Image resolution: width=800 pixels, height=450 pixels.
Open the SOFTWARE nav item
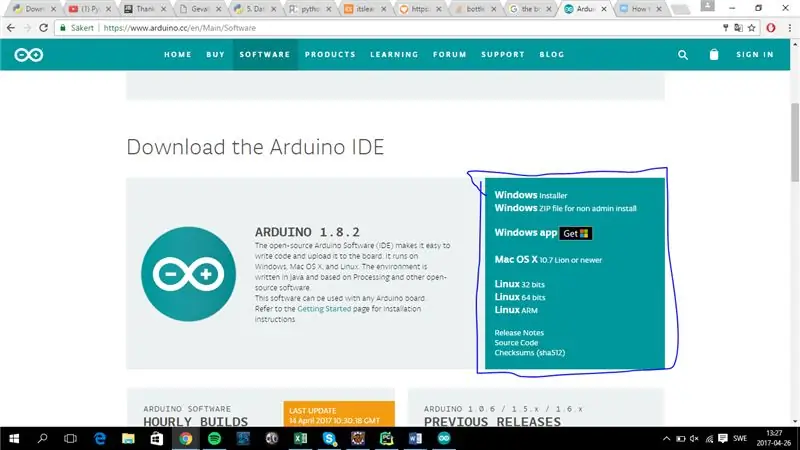[265, 55]
